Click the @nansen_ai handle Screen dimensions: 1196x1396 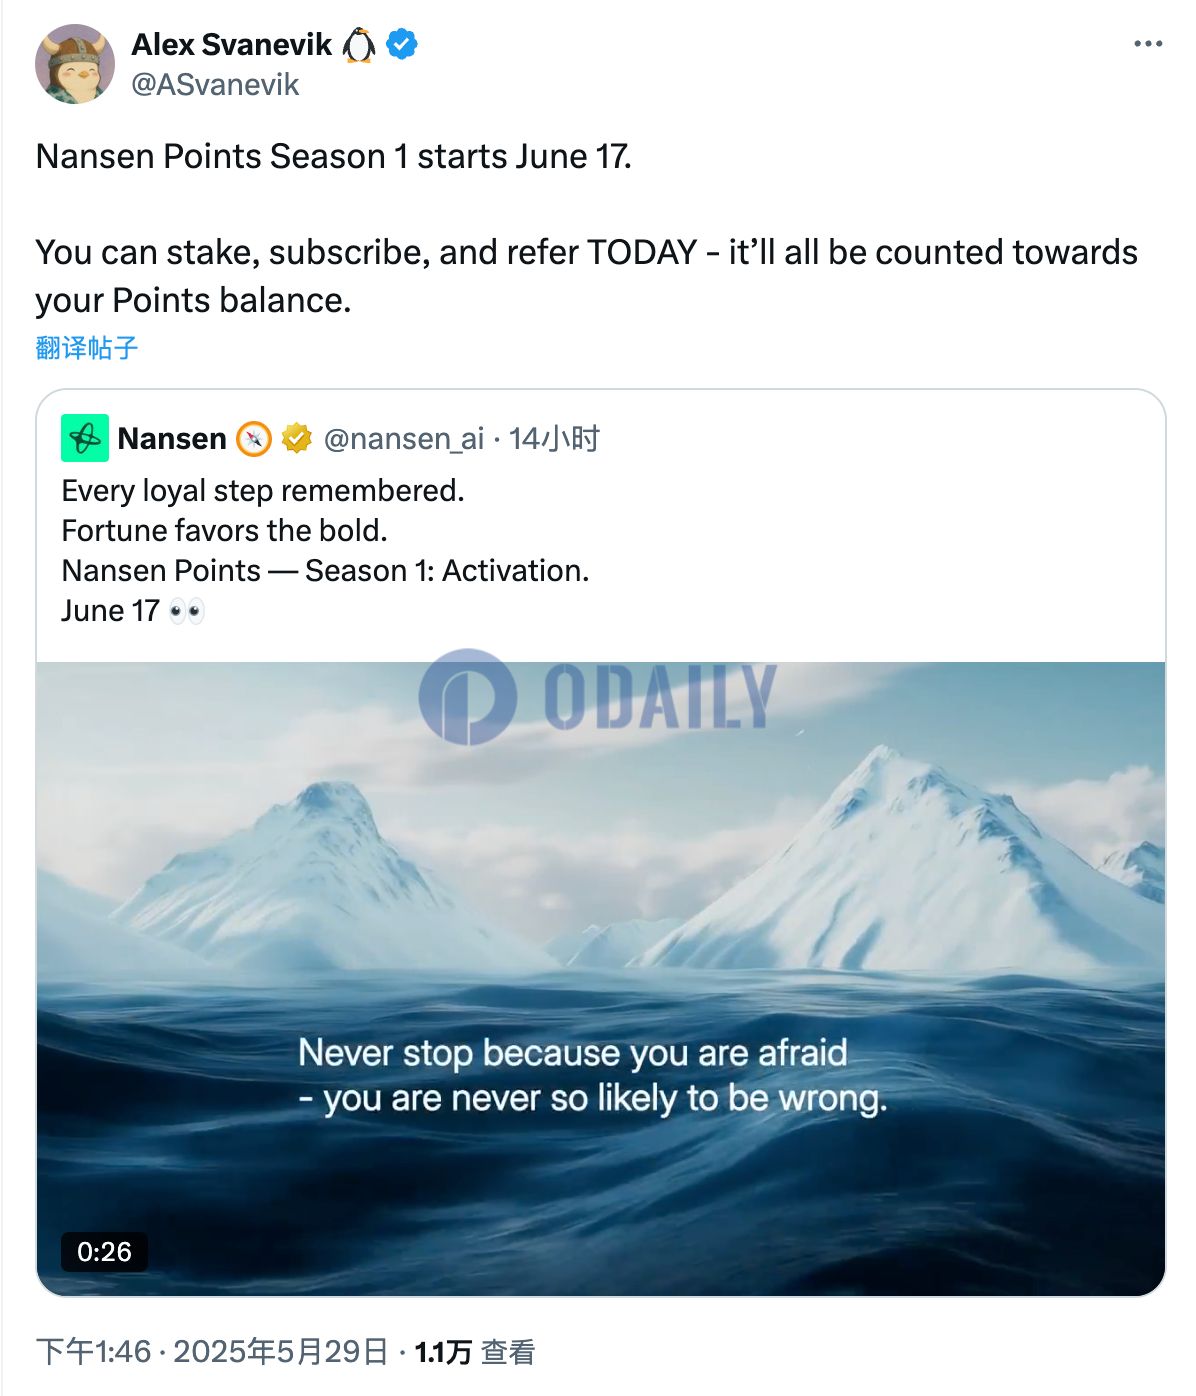pyautogui.click(x=403, y=438)
